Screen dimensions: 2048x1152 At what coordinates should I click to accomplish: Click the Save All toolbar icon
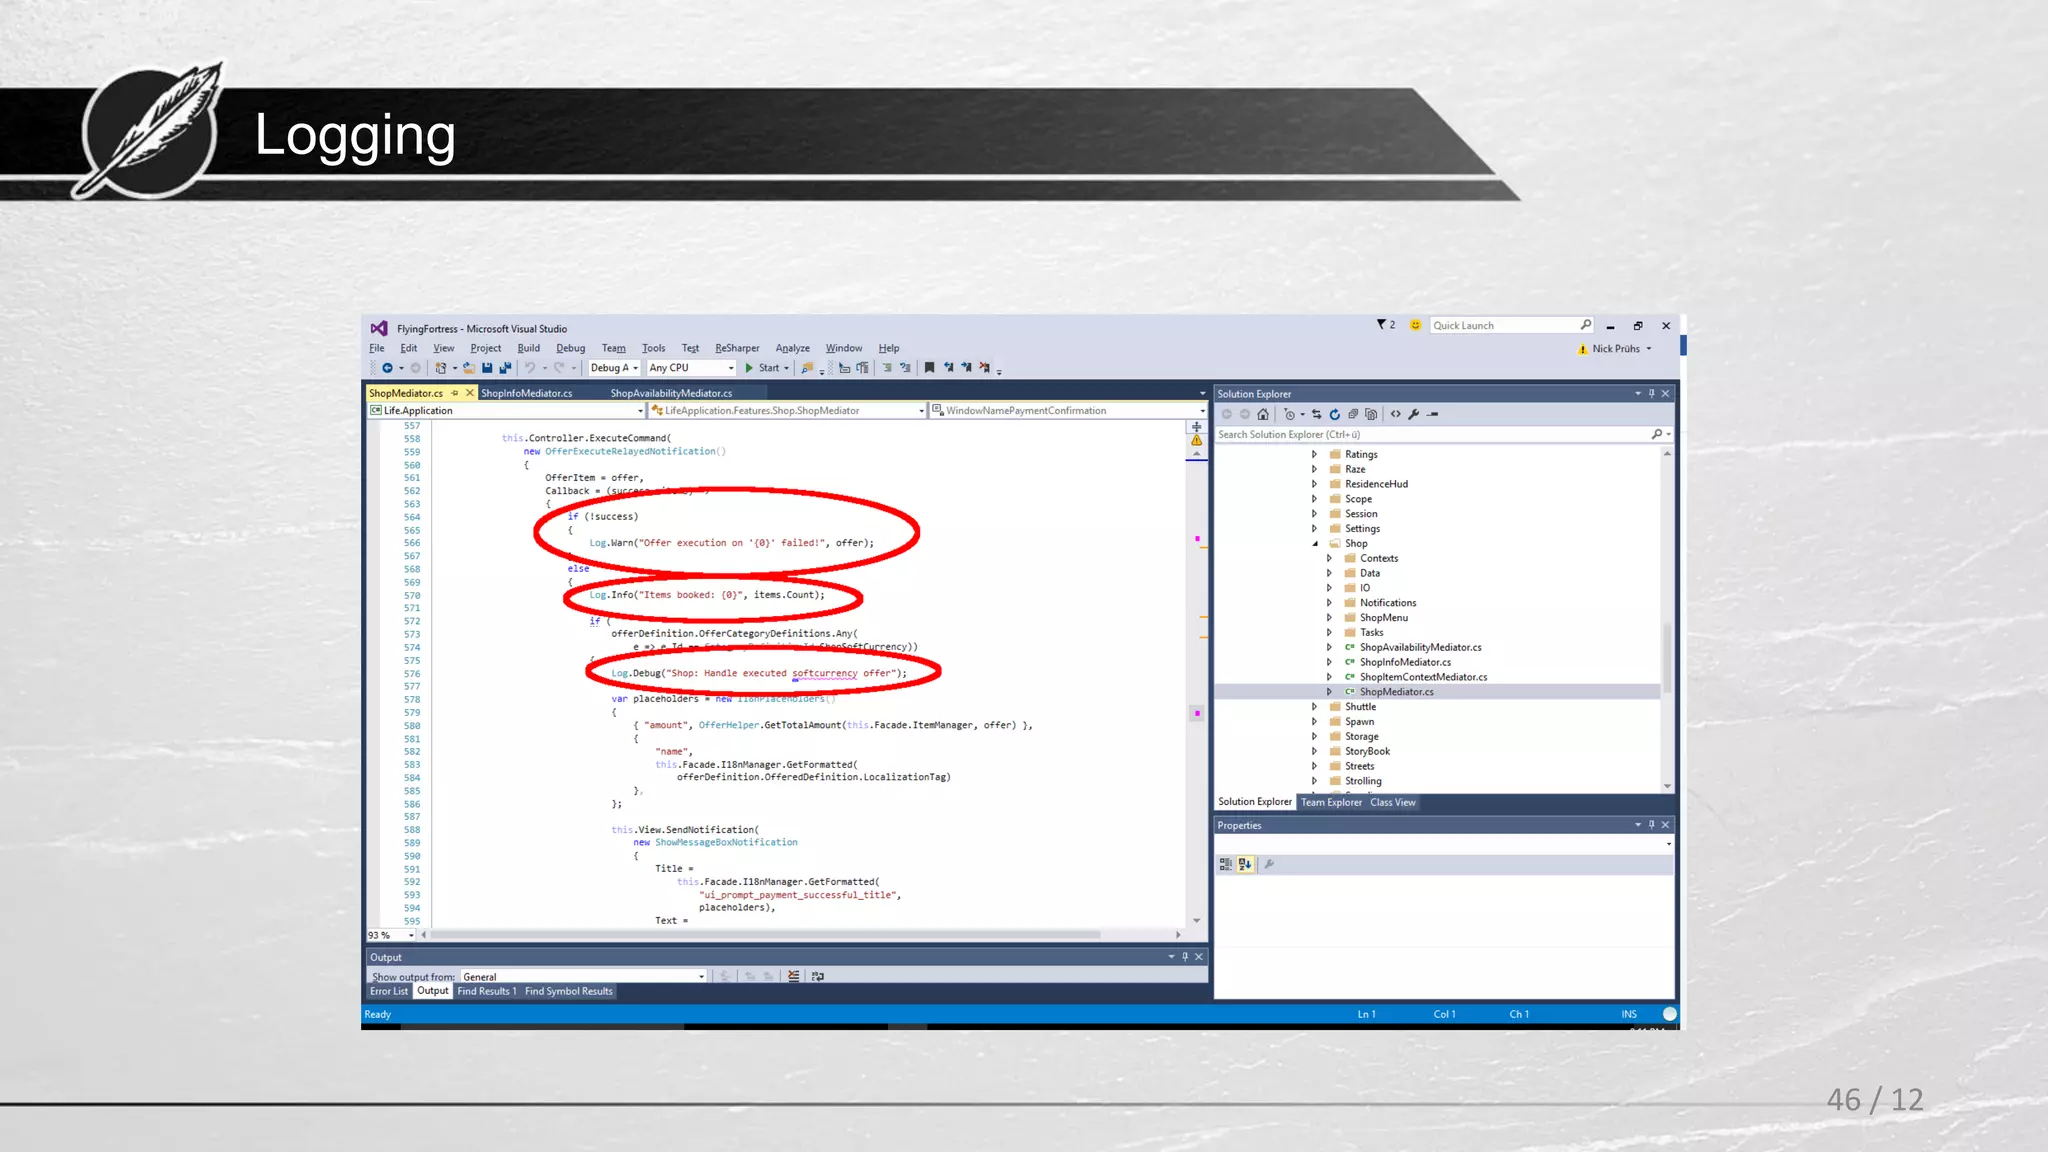pyautogui.click(x=505, y=368)
